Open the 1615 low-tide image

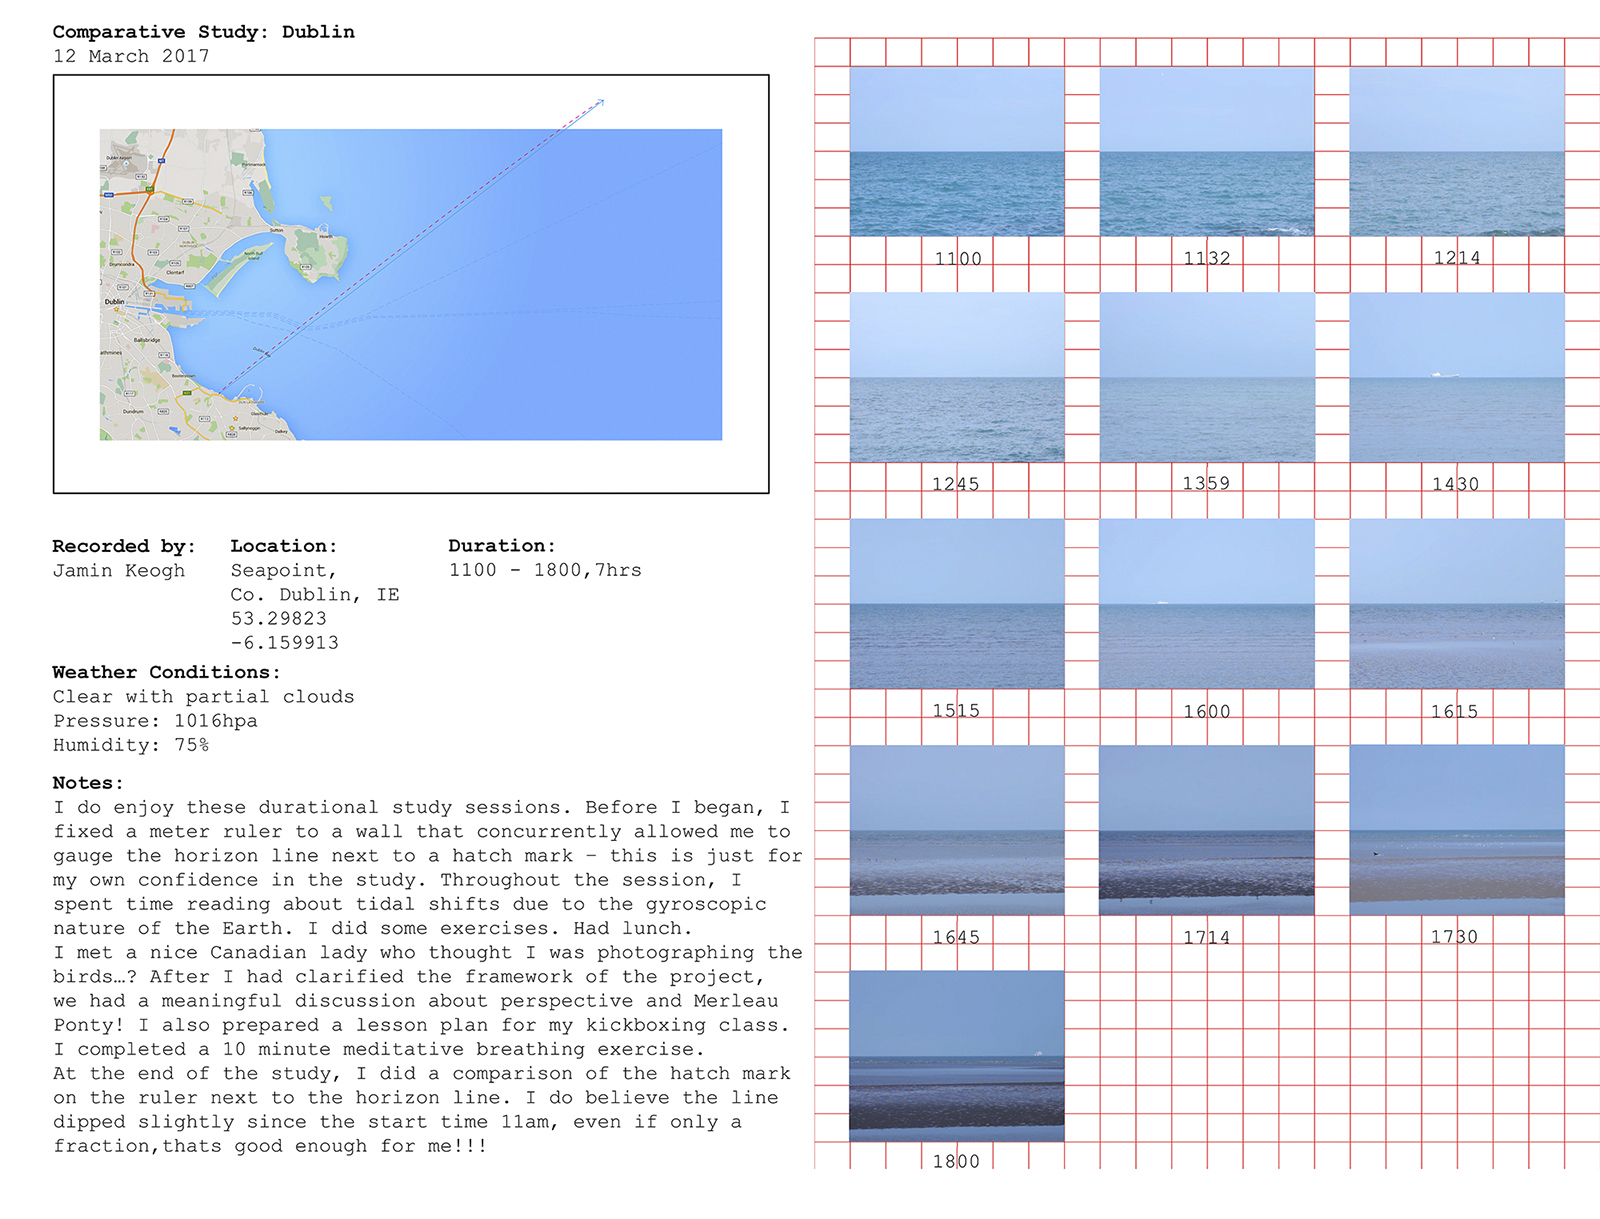click(x=1457, y=603)
